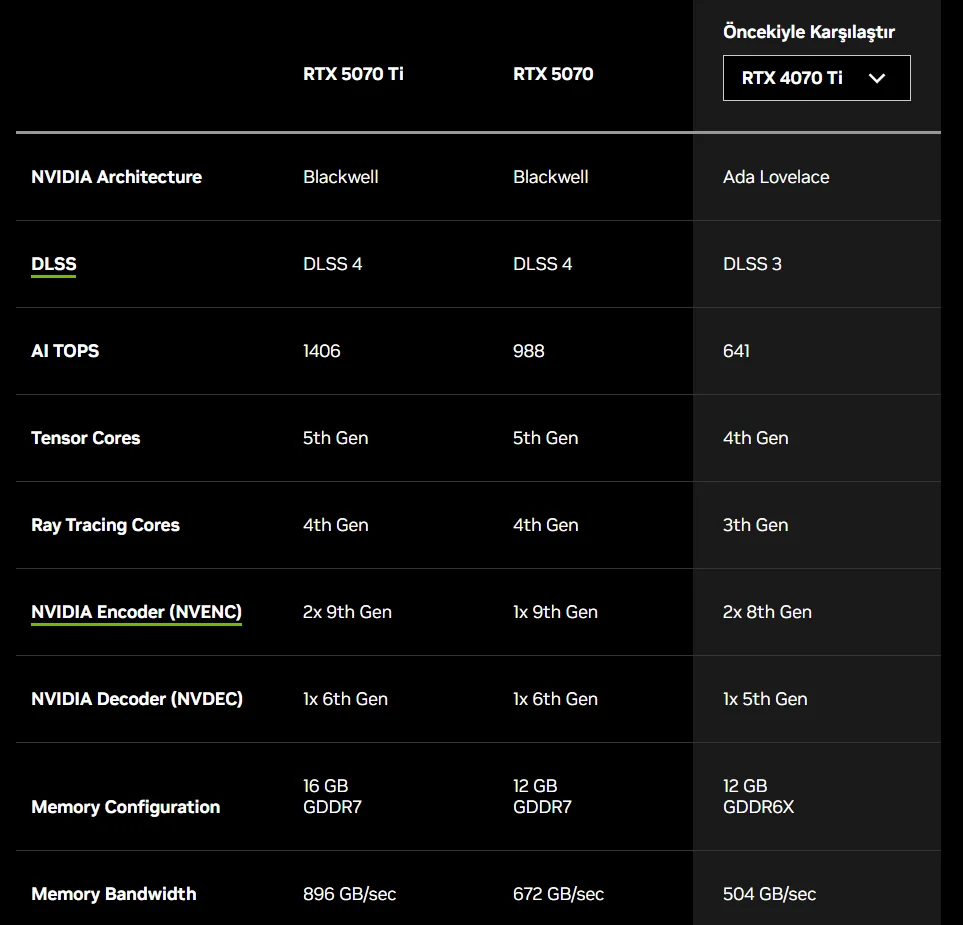Select the DLSS 3 cell

pyautogui.click(x=752, y=264)
